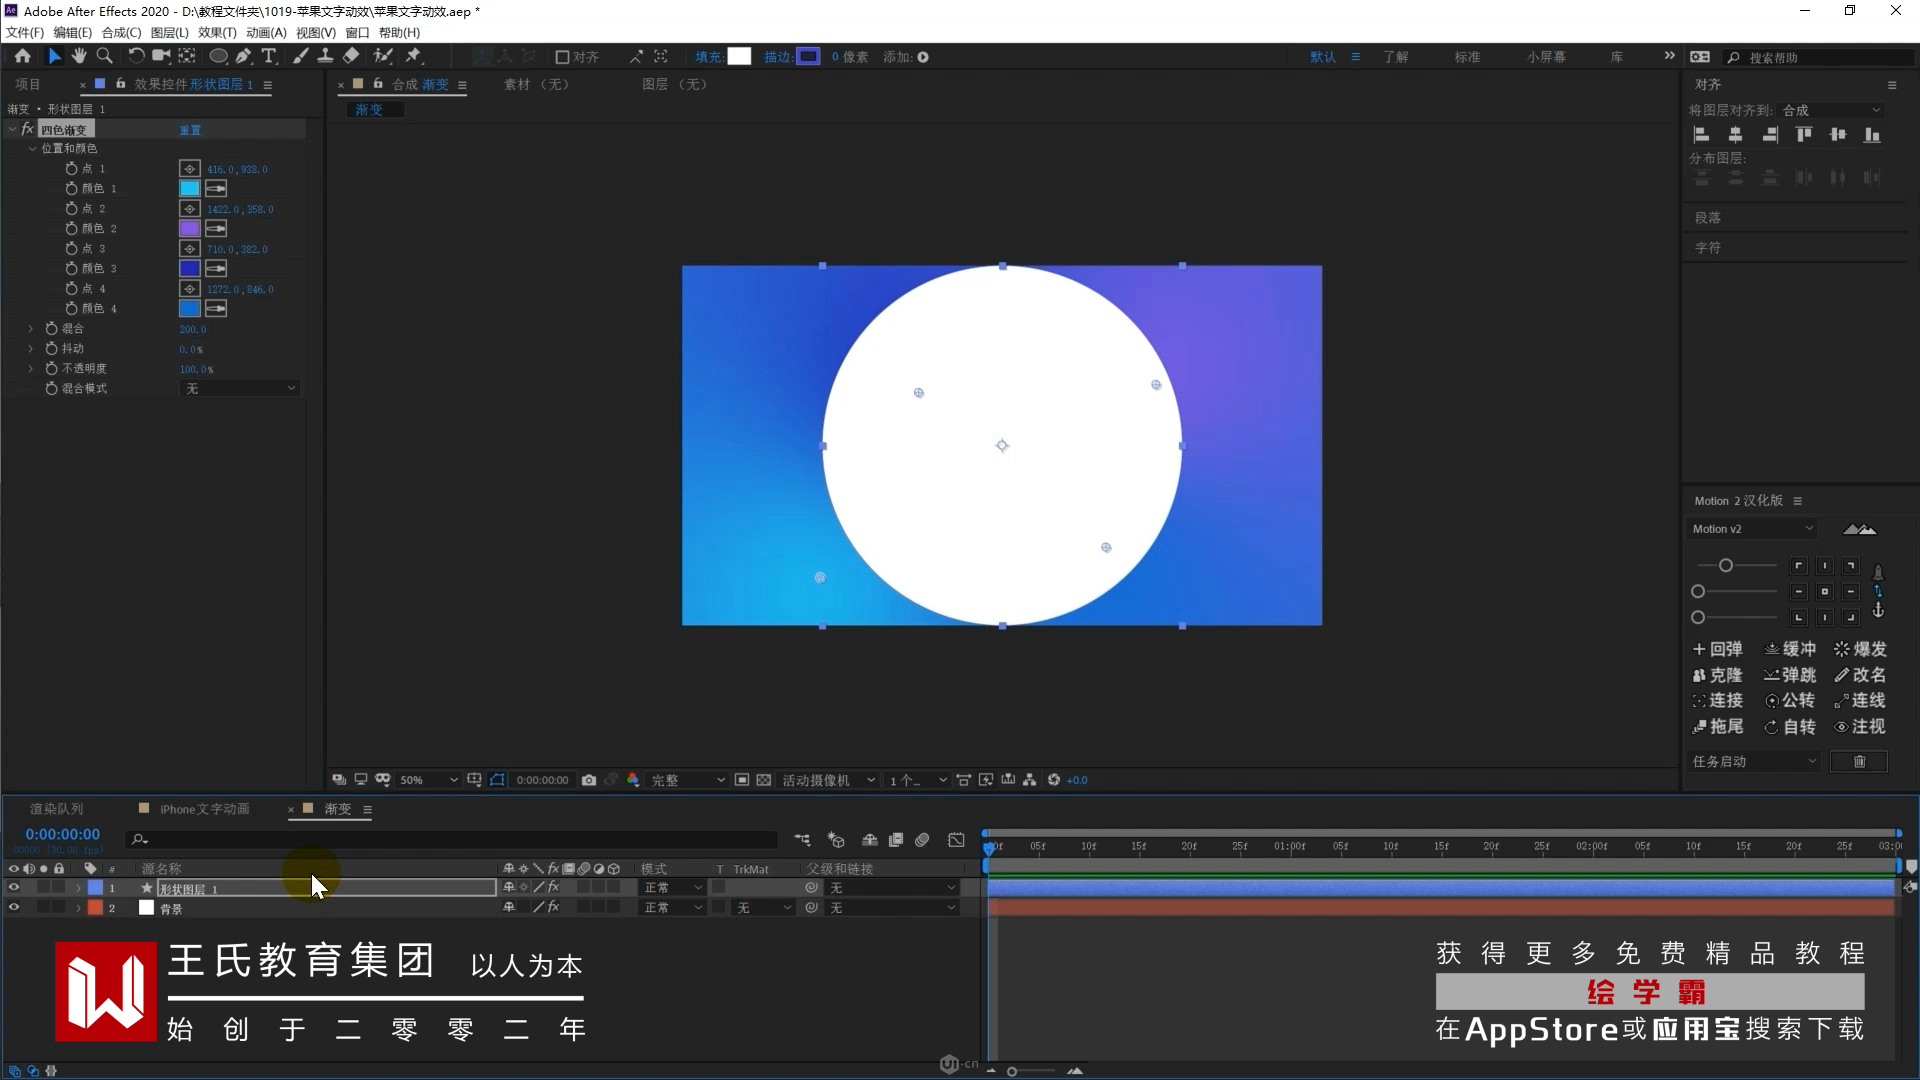1920x1080 pixels.
Task: Select the Horizontal Type tool
Action: click(268, 56)
